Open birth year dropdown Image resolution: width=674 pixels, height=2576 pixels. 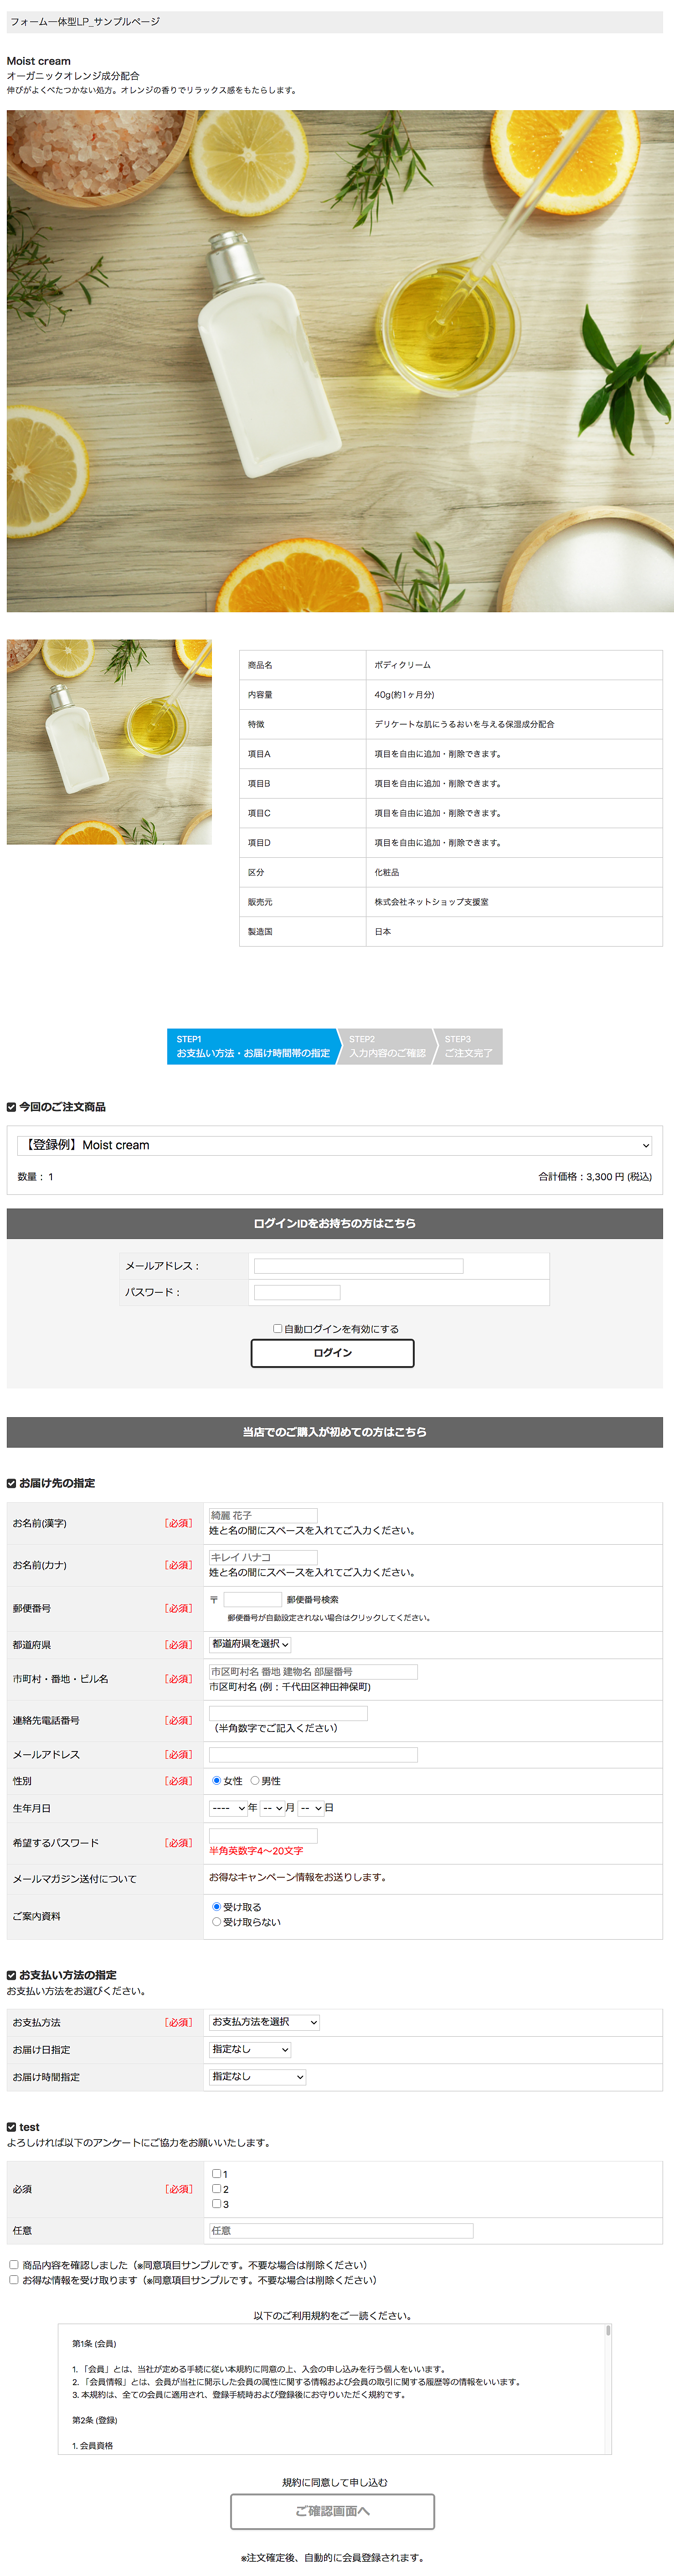228,1808
